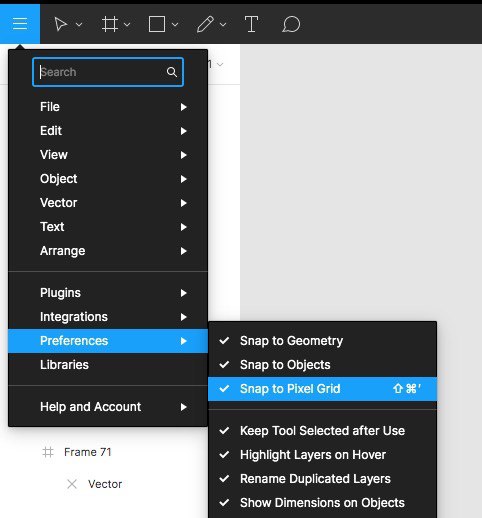Open the Plugins submenu
This screenshot has height=518, width=482.
coord(108,293)
